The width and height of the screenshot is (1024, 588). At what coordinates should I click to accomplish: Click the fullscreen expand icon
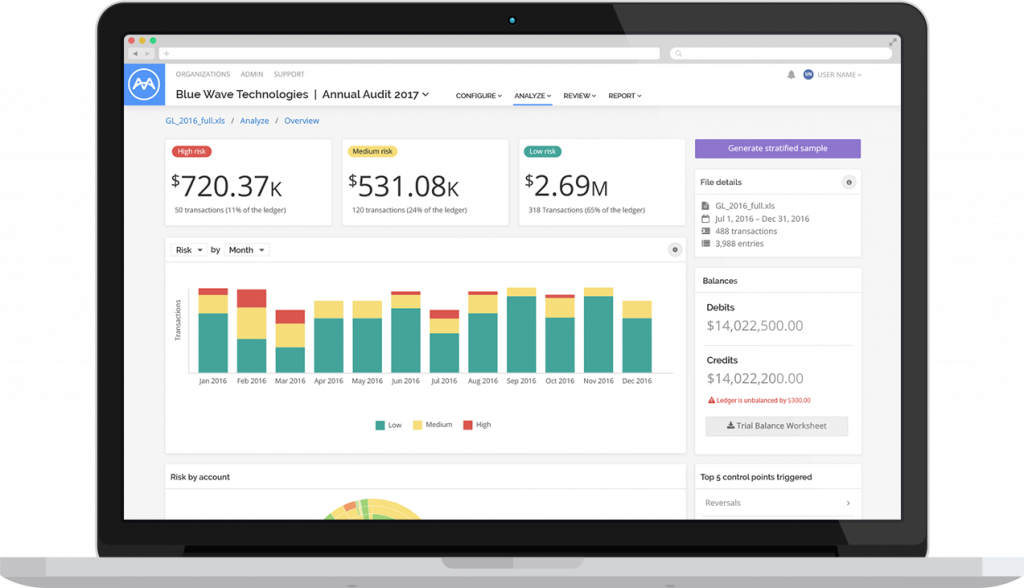pos(892,42)
